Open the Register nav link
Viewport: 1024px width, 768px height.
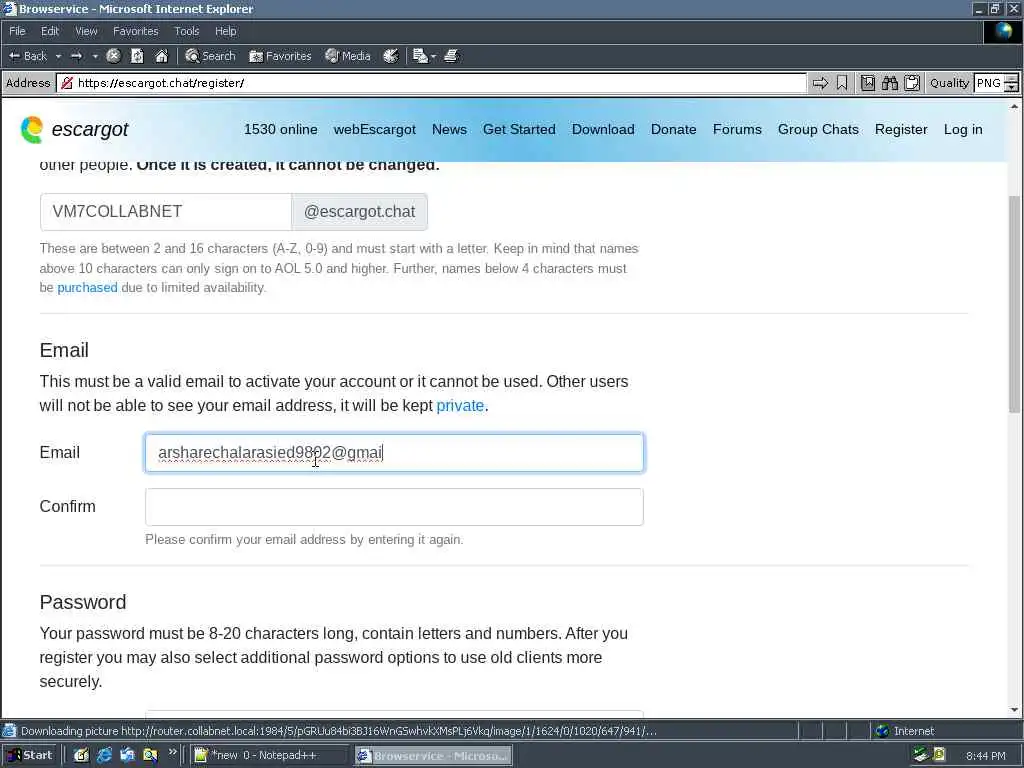coord(901,129)
